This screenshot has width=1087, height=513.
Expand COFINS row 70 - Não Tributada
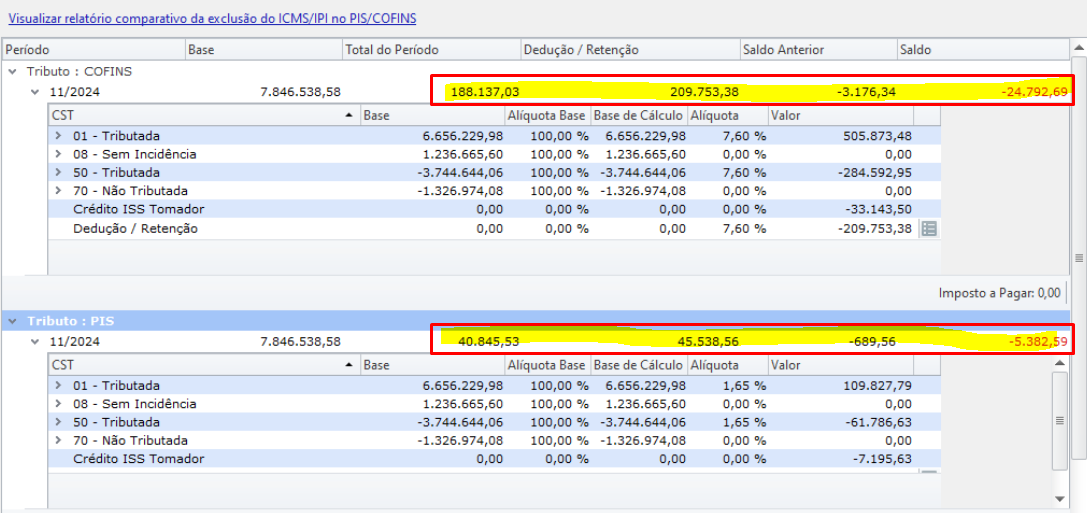59,191
